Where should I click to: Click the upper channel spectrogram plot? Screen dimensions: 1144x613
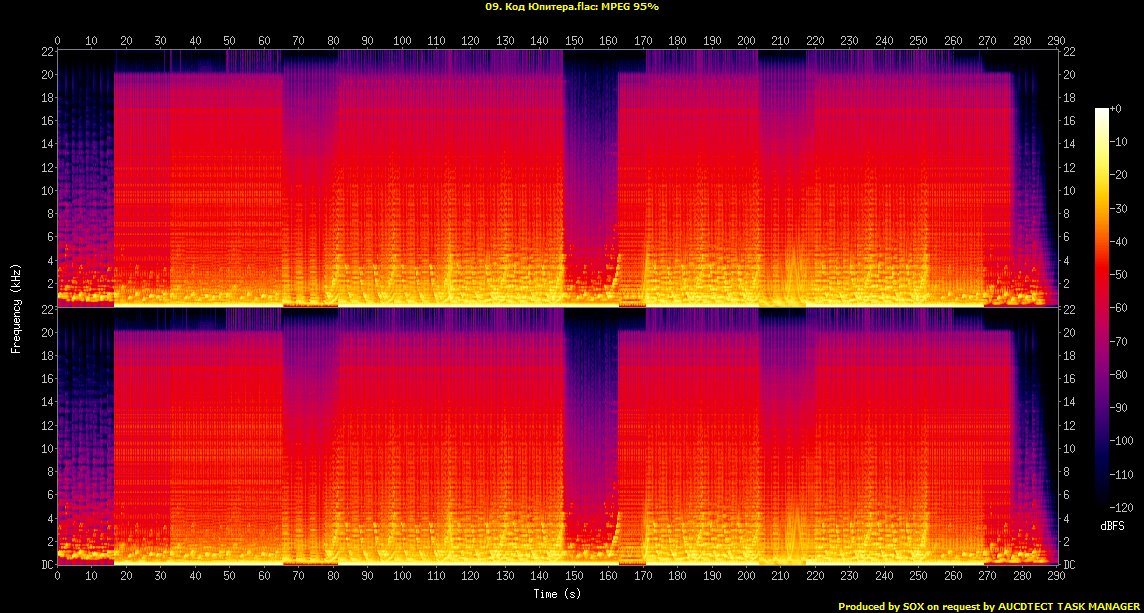(x=557, y=178)
